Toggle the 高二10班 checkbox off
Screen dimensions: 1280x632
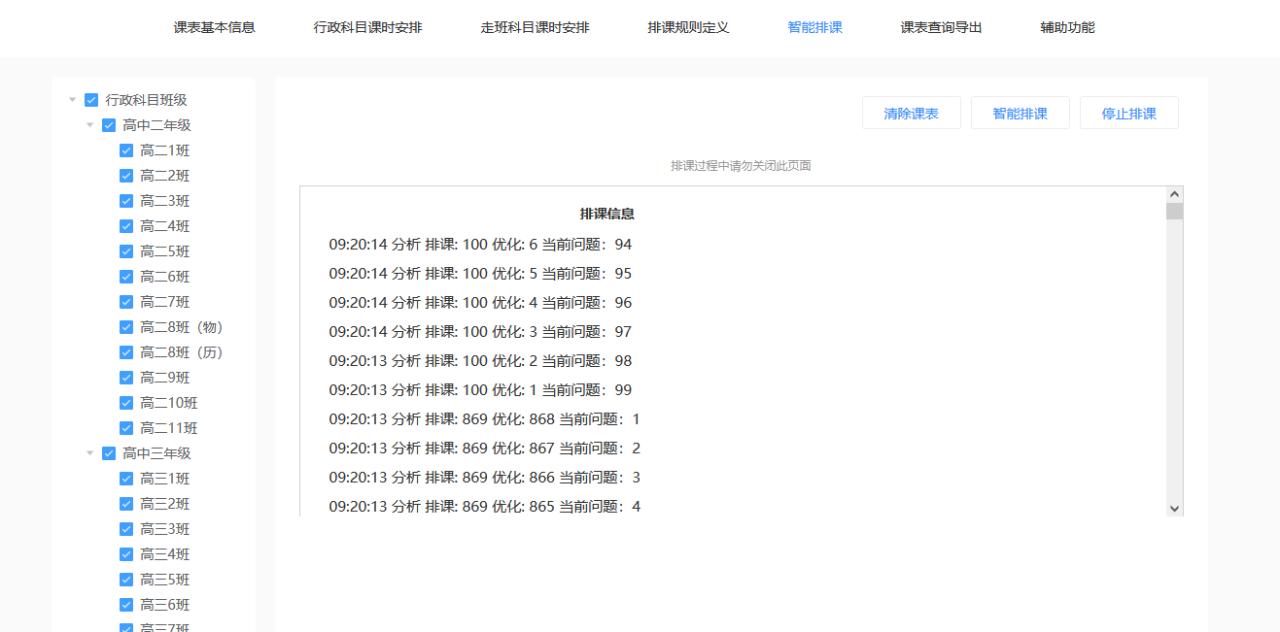point(126,403)
